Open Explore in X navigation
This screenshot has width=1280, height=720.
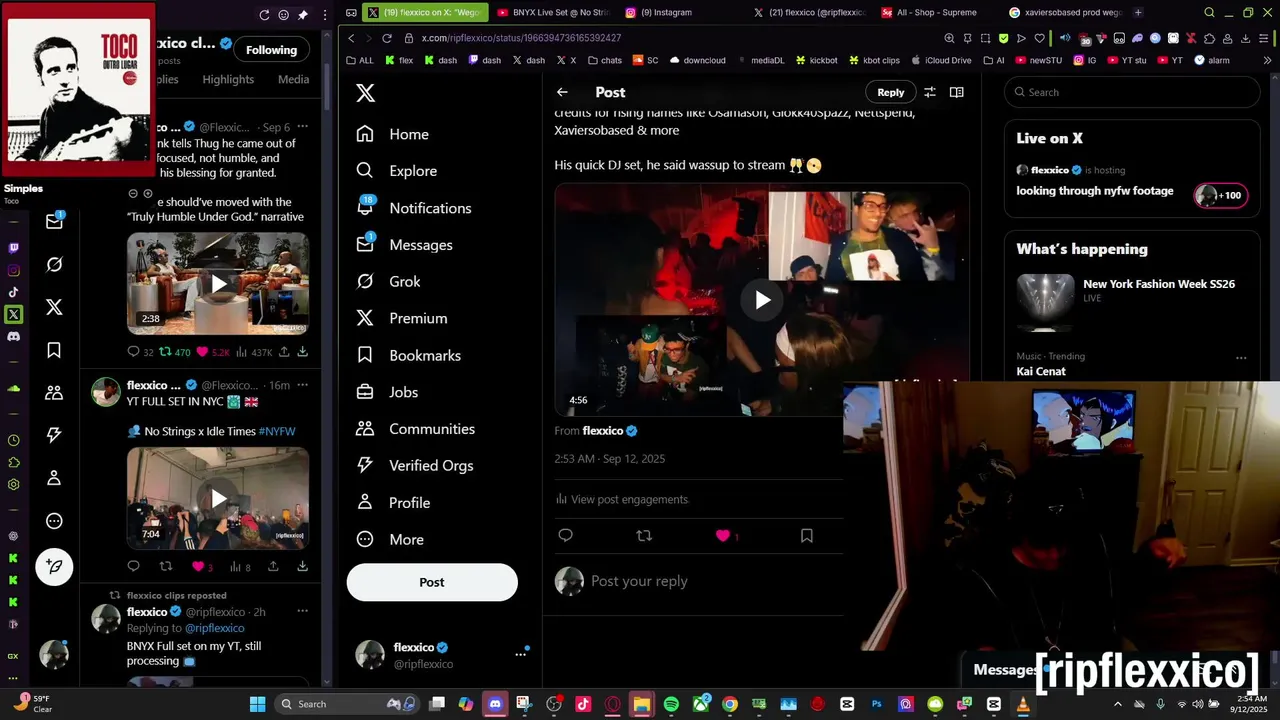[x=397, y=171]
